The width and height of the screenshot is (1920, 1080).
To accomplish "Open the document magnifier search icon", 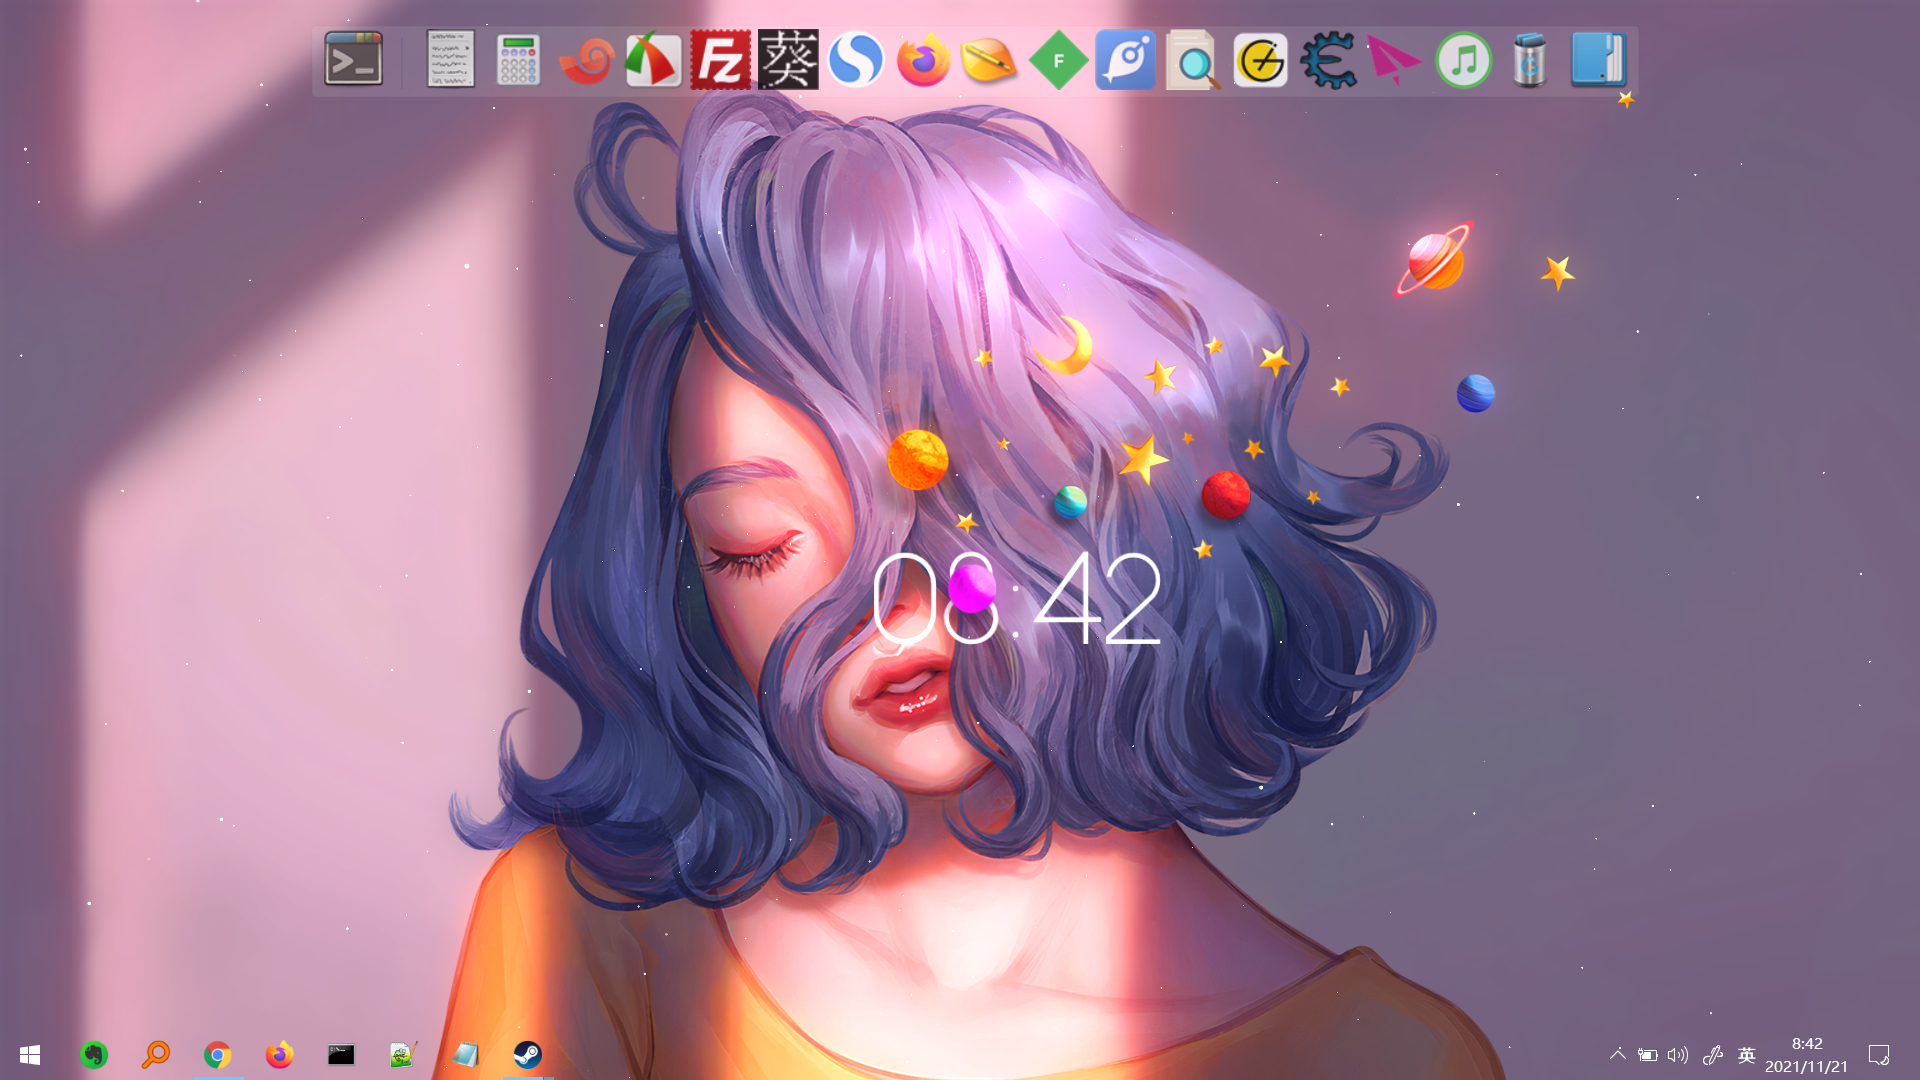I will 1193,60.
